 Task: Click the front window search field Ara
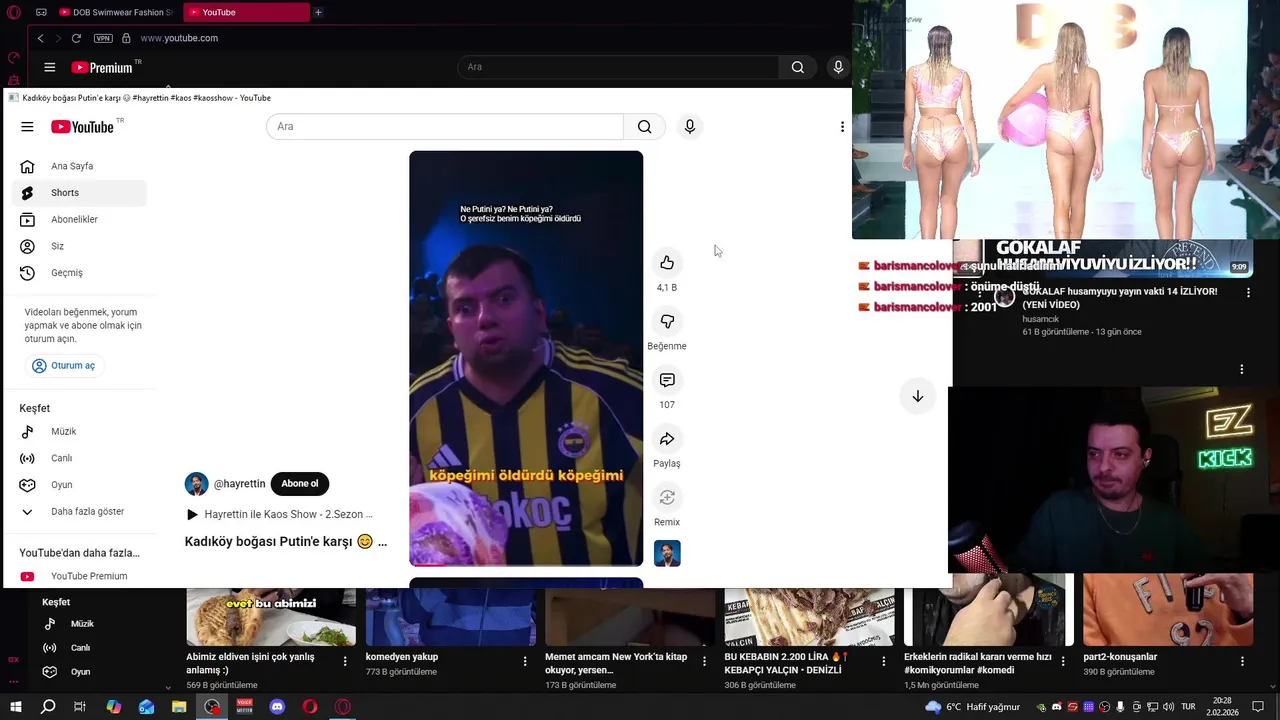pos(445,127)
